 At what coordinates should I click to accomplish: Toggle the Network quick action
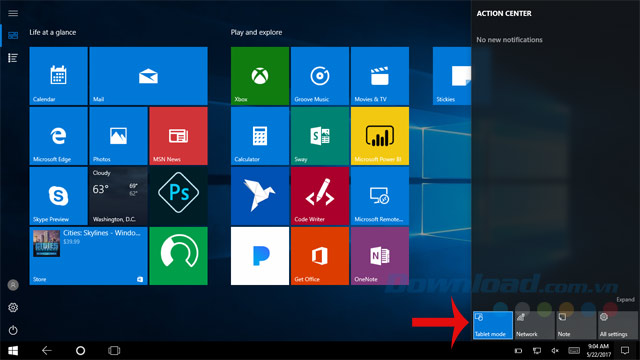(534, 325)
